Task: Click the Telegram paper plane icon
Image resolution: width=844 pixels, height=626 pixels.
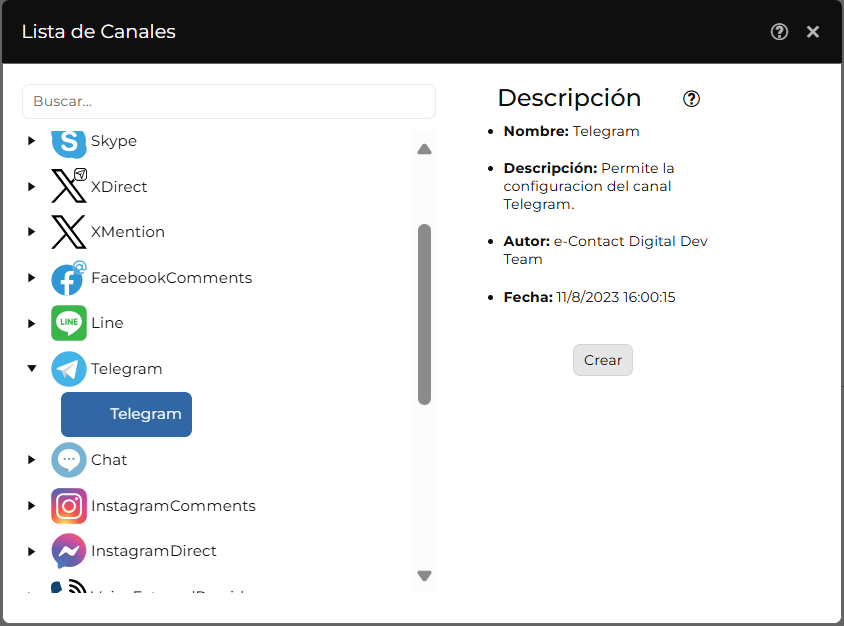Action: tap(69, 369)
